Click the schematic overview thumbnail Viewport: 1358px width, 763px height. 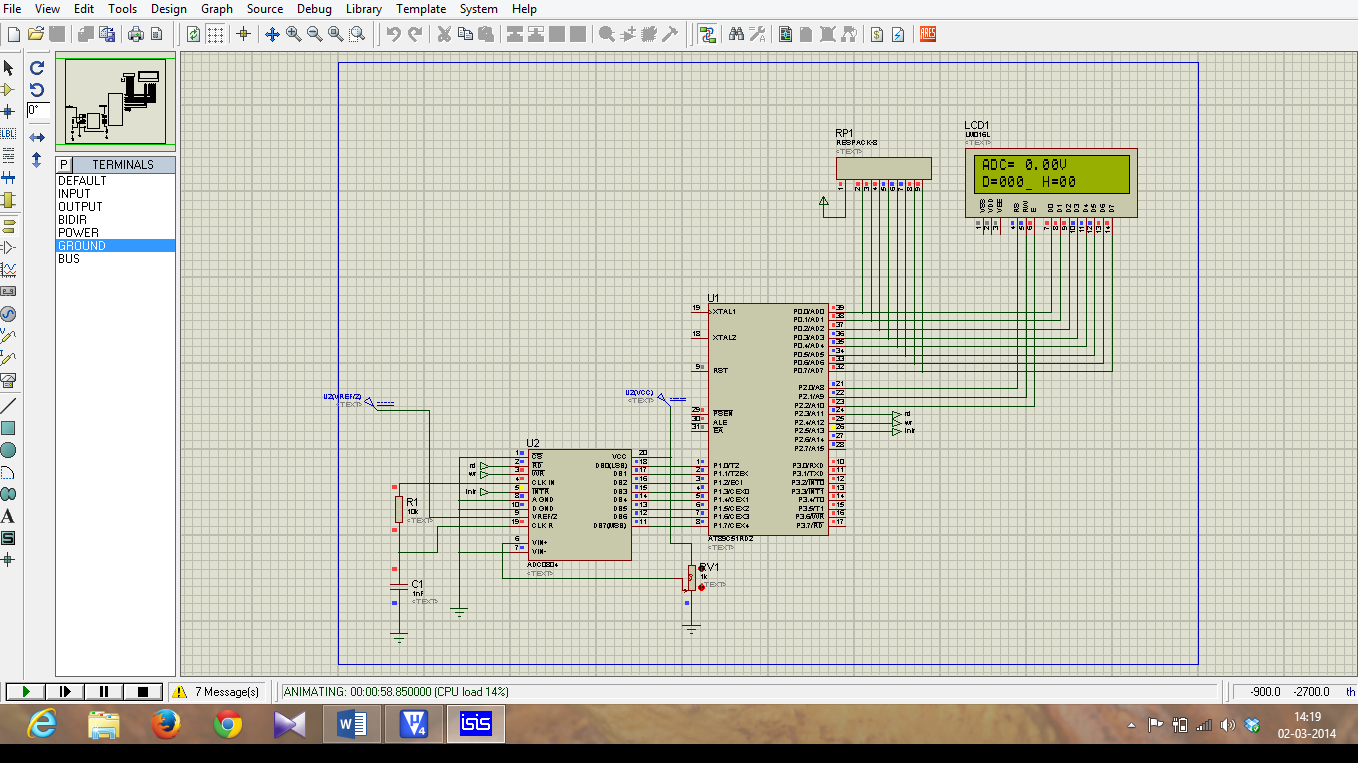coord(113,99)
